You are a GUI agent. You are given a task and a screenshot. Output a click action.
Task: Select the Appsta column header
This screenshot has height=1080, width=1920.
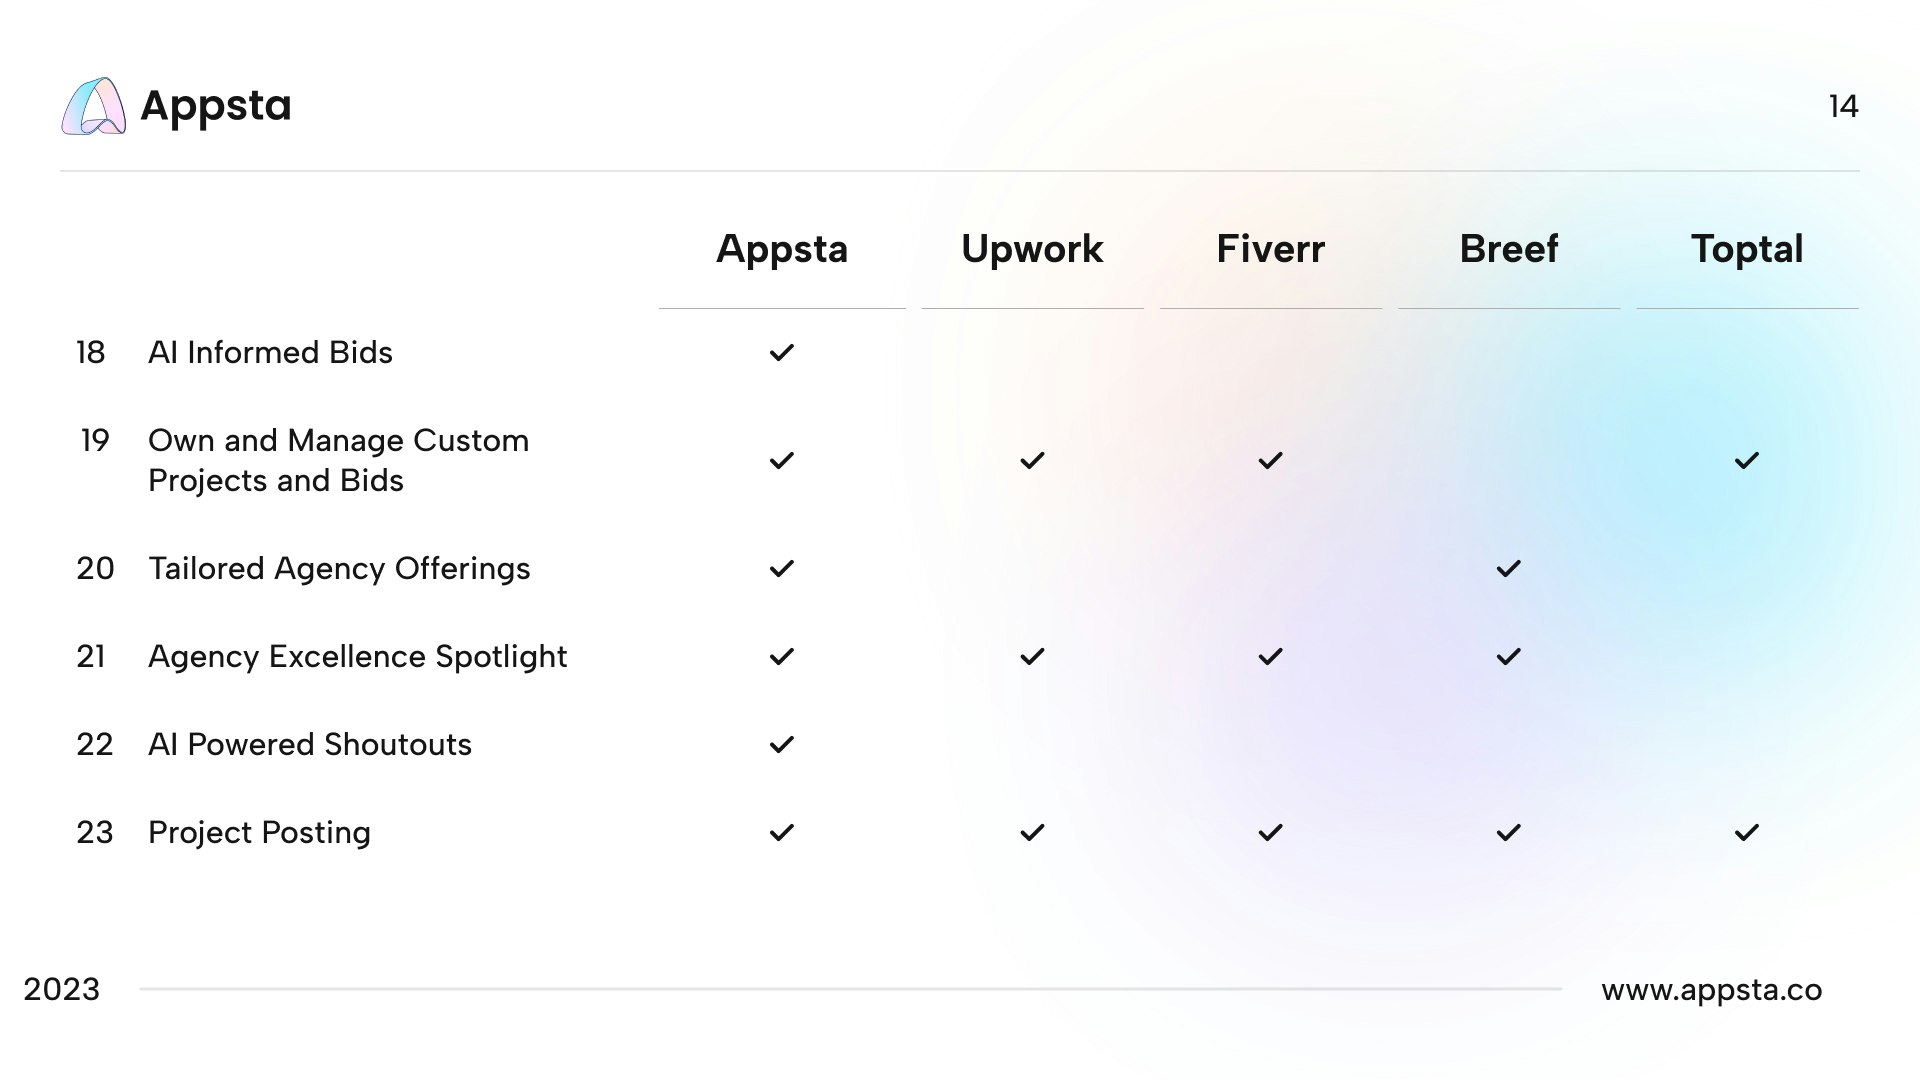(x=782, y=249)
